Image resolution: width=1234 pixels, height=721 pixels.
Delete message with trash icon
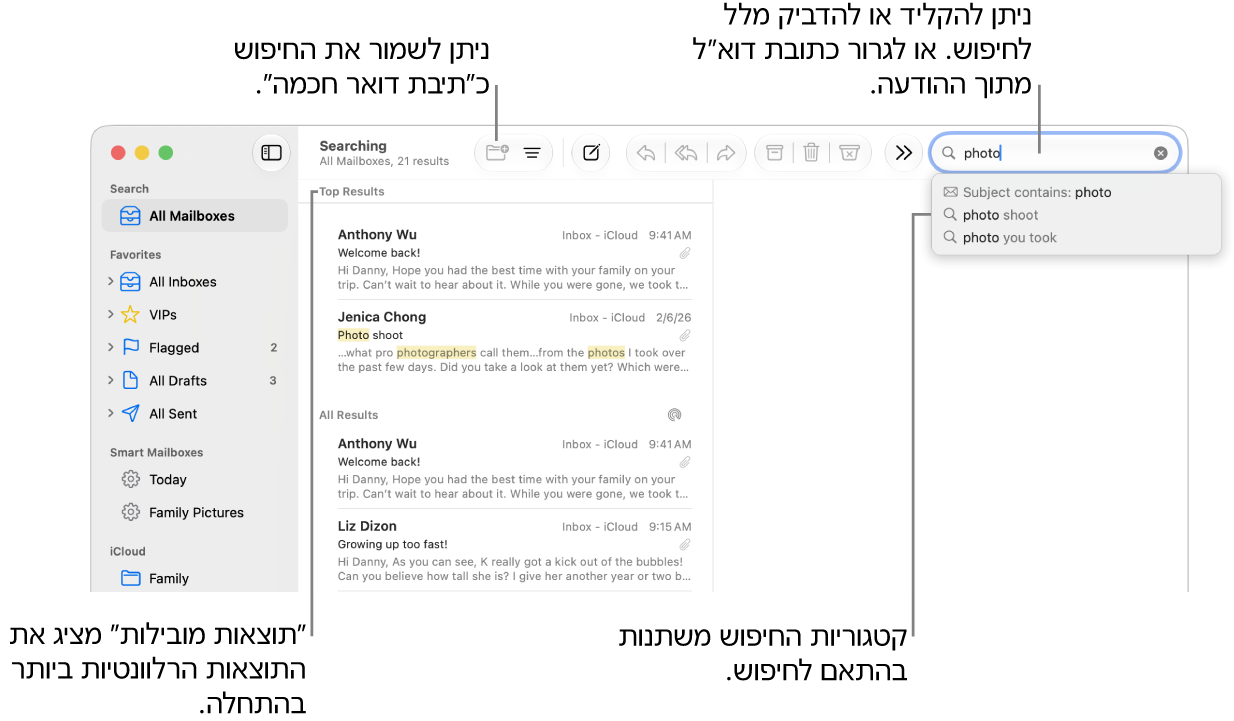(812, 153)
